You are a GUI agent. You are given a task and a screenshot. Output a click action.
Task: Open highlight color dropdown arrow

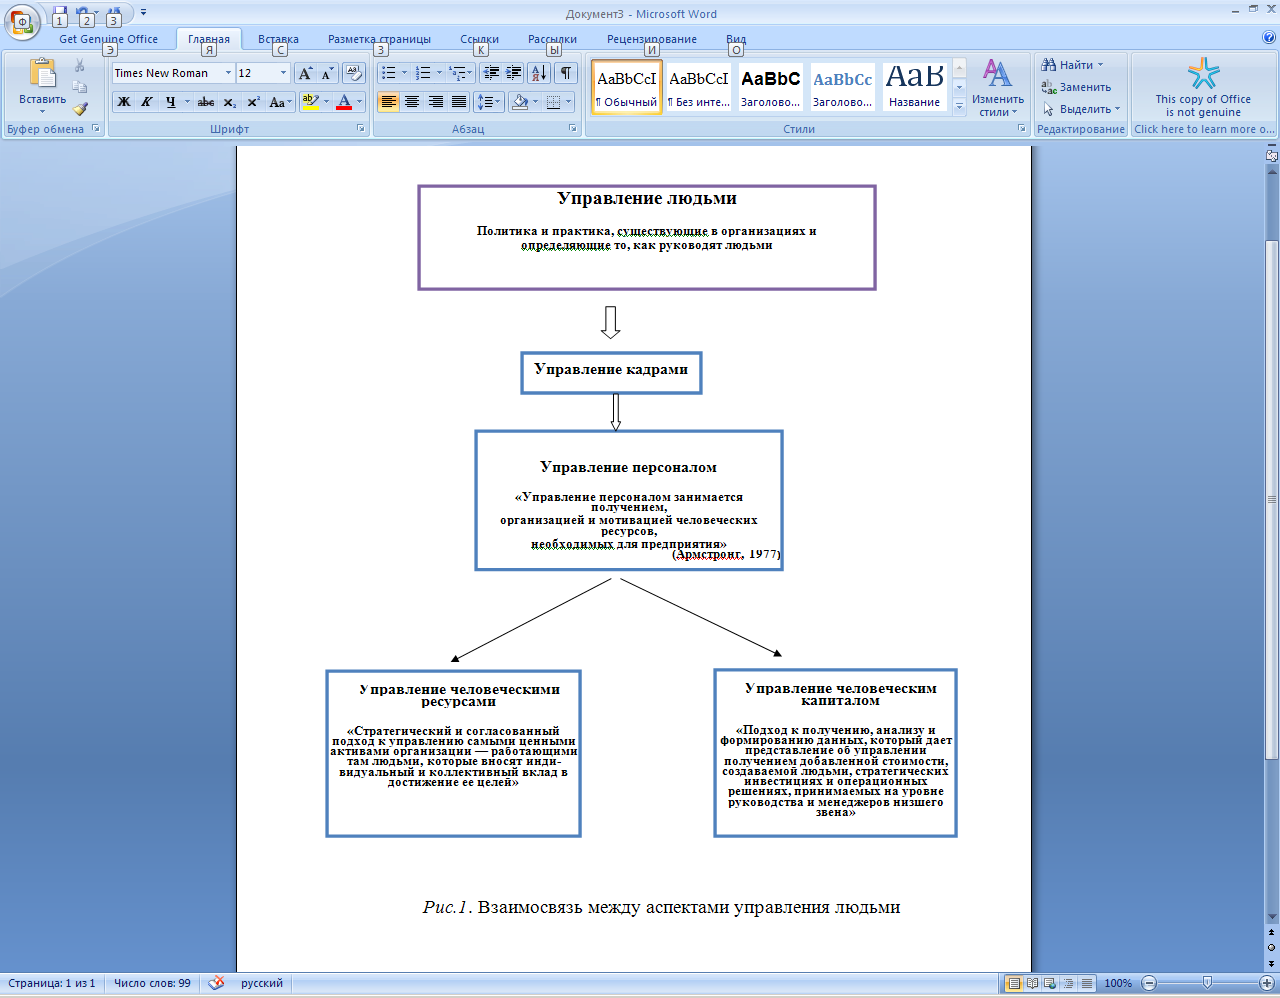click(326, 102)
